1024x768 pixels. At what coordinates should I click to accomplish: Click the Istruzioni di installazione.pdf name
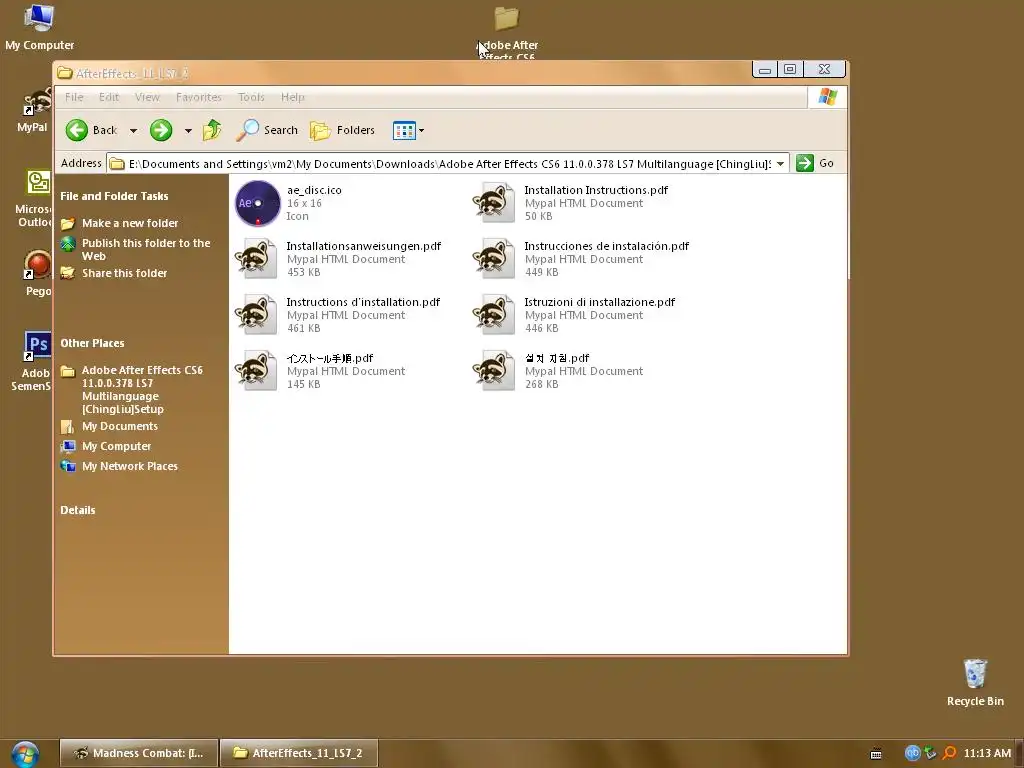tap(600, 302)
